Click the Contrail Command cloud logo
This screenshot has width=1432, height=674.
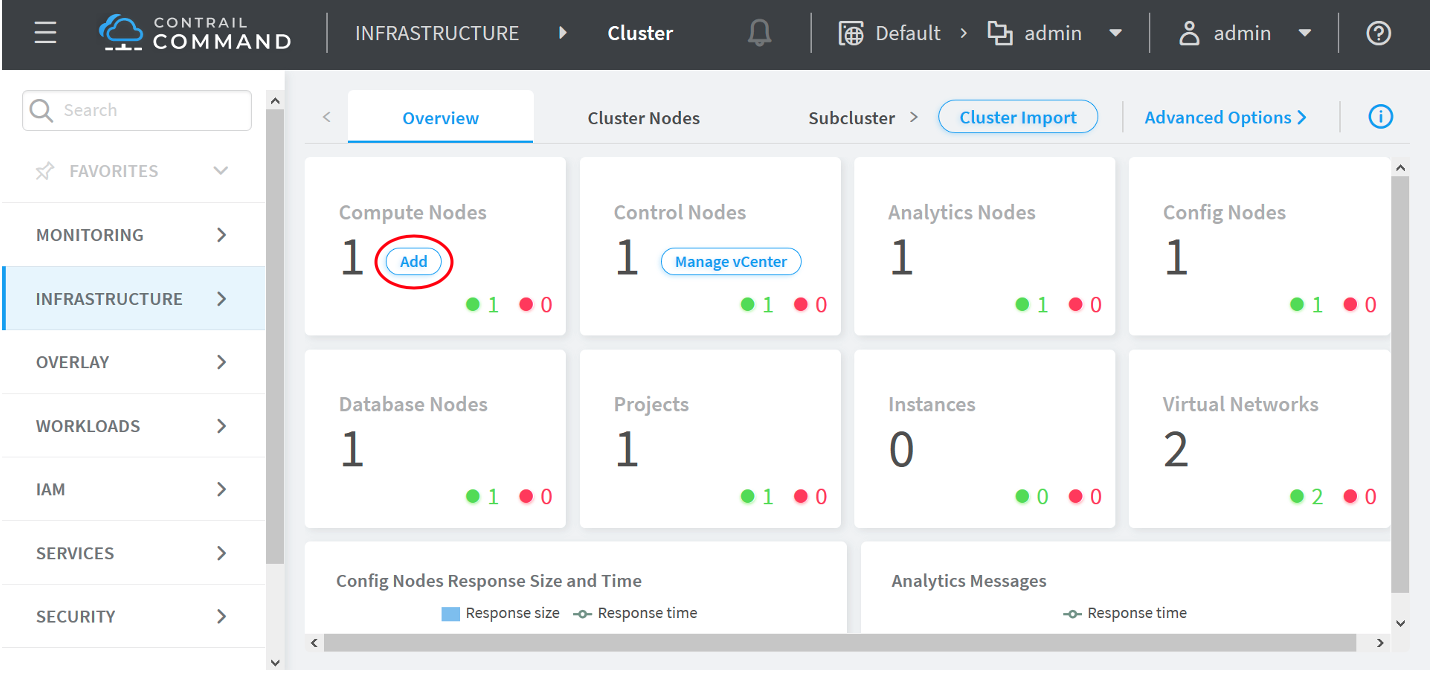tap(121, 32)
